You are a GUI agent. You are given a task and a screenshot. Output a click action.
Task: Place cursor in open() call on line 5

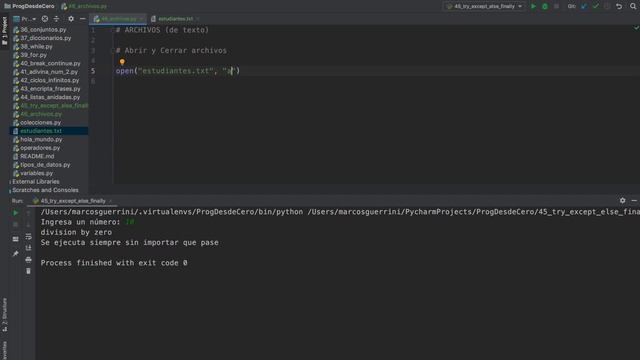point(178,71)
